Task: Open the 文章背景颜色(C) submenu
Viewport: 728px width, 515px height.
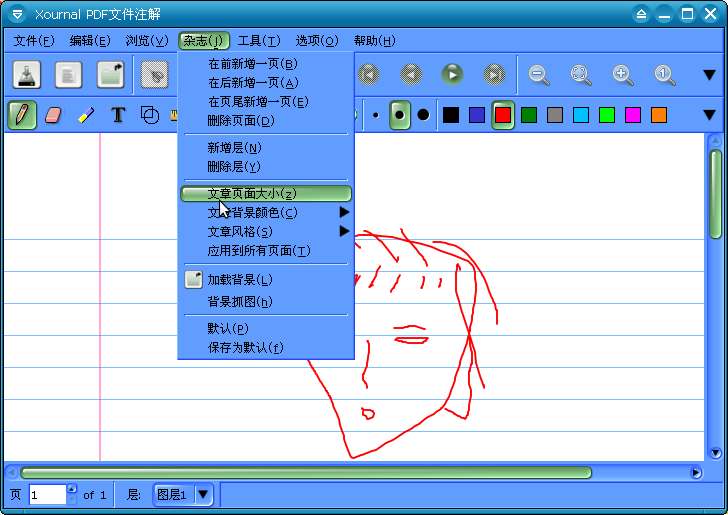Action: pyautogui.click(x=266, y=213)
